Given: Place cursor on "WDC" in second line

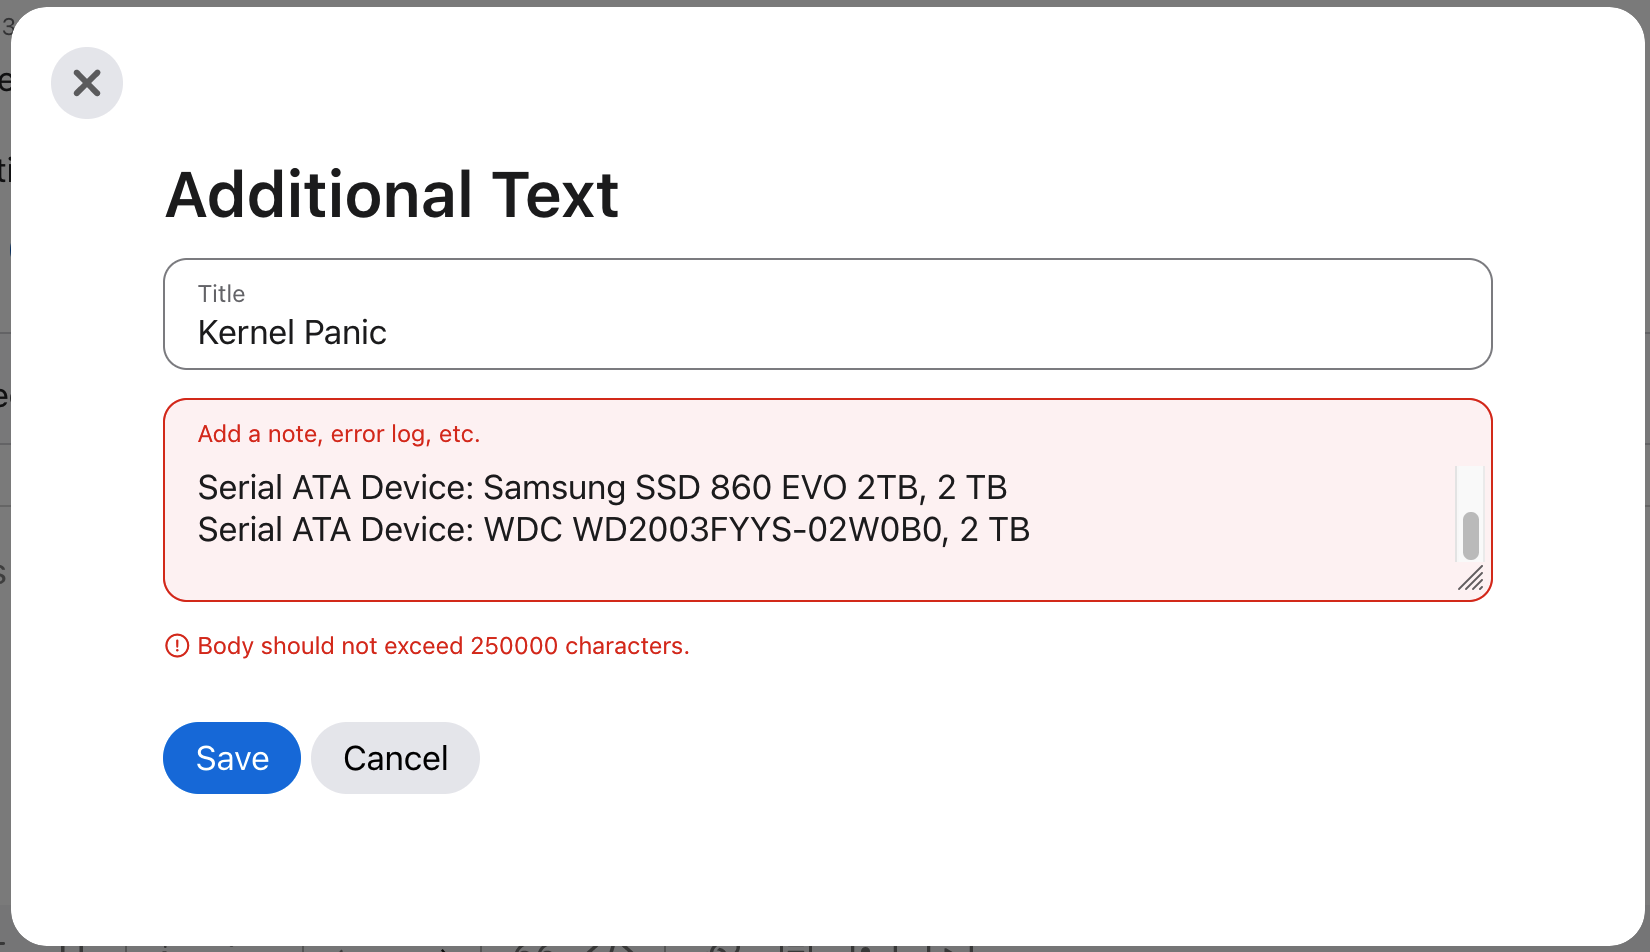Looking at the screenshot, I should click(523, 530).
